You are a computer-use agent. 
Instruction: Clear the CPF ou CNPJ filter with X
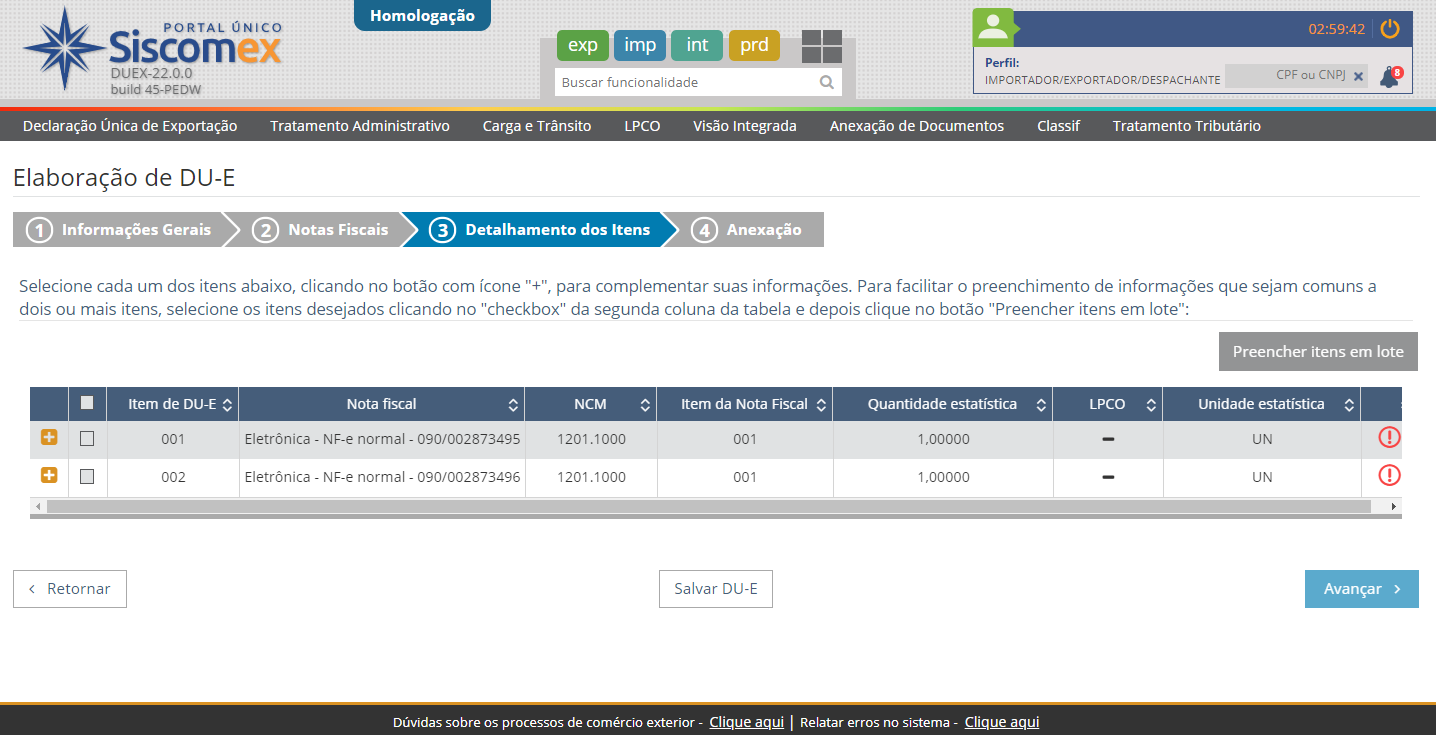pyautogui.click(x=1359, y=76)
